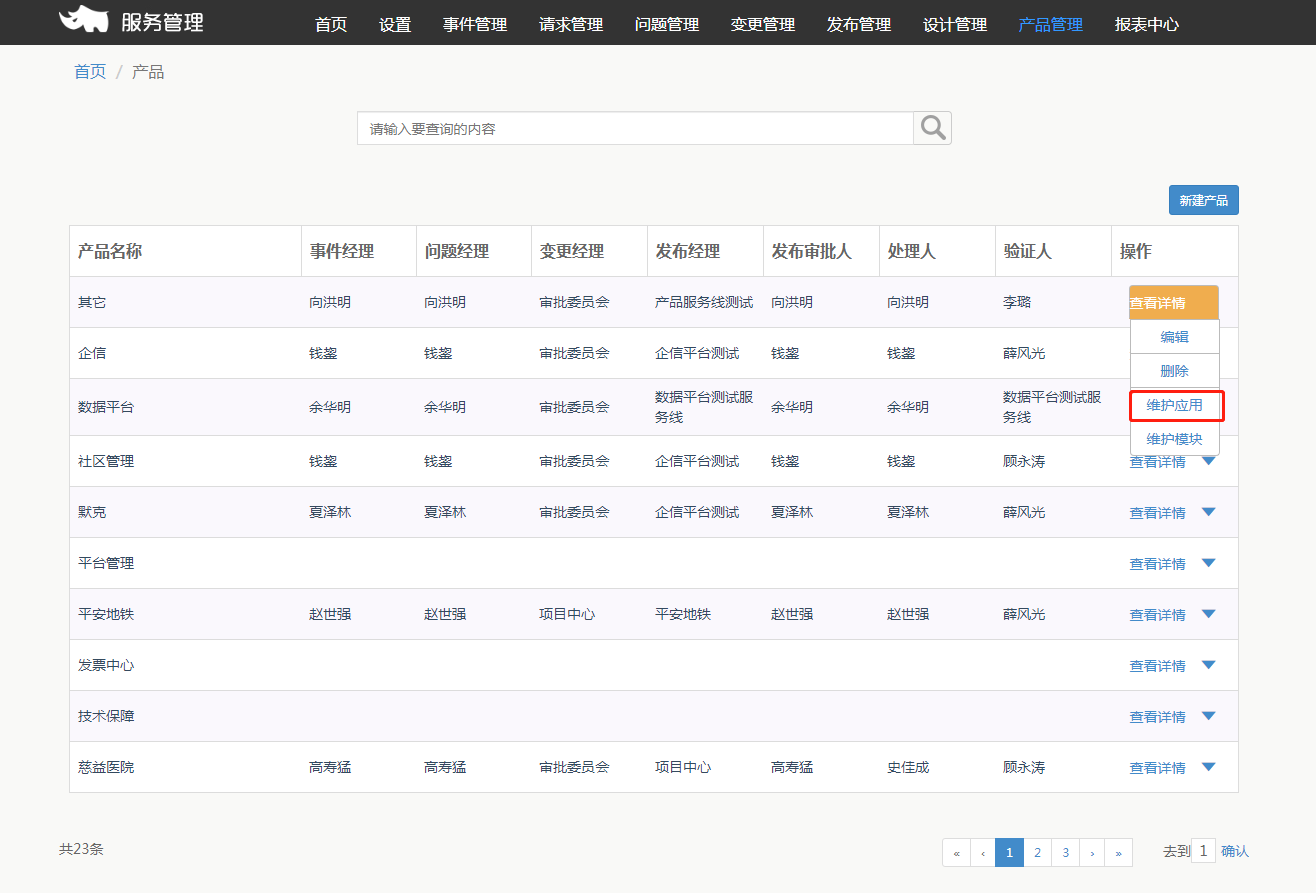The height and width of the screenshot is (893, 1316).
Task: Go to last page with » button
Action: point(1118,853)
